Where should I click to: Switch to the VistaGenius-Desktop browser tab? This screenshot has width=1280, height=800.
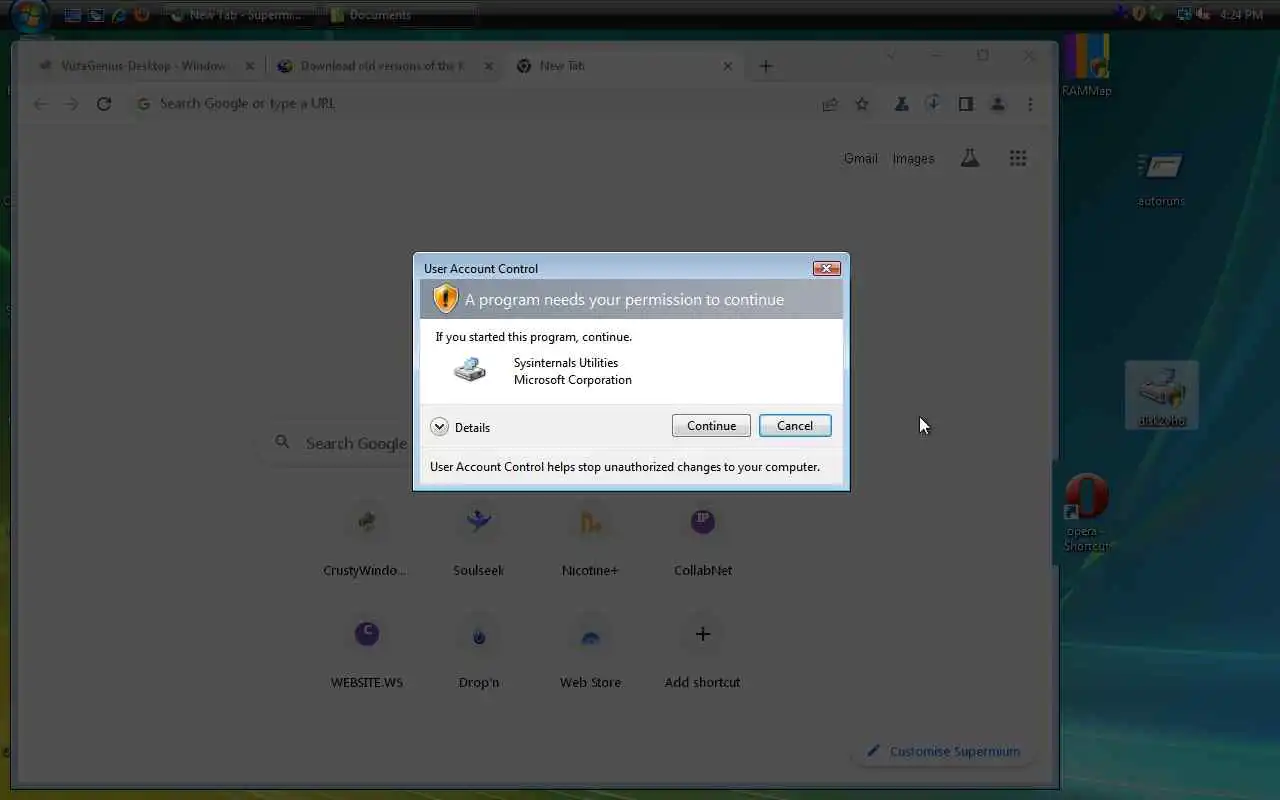point(145,66)
